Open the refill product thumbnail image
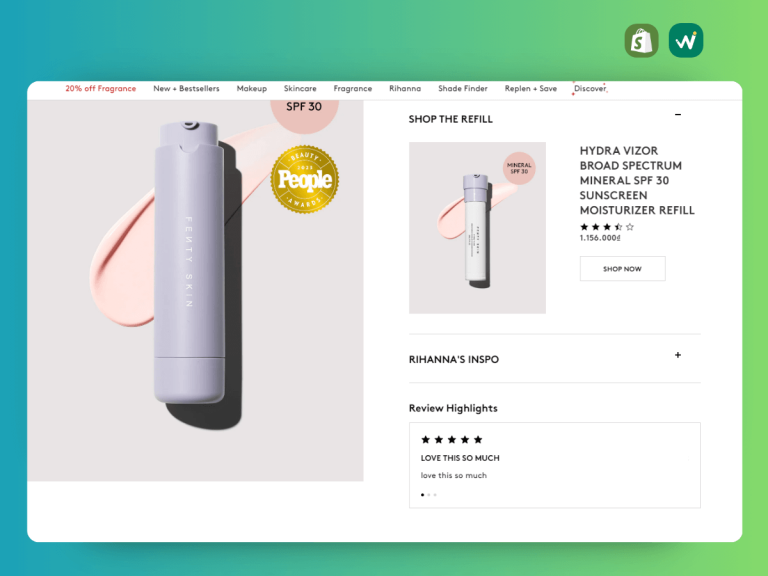The height and width of the screenshot is (576, 768). coord(478,228)
